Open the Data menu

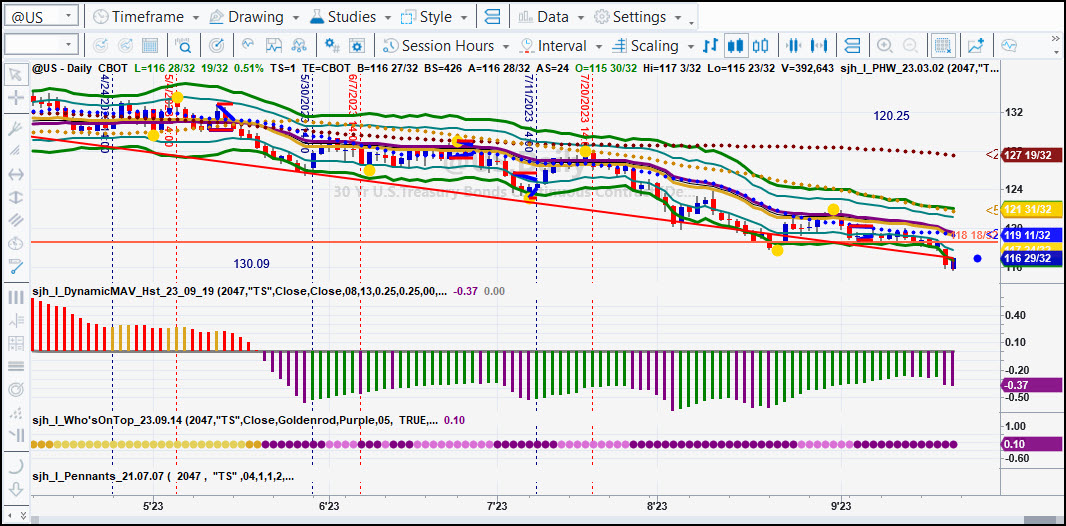pos(551,16)
